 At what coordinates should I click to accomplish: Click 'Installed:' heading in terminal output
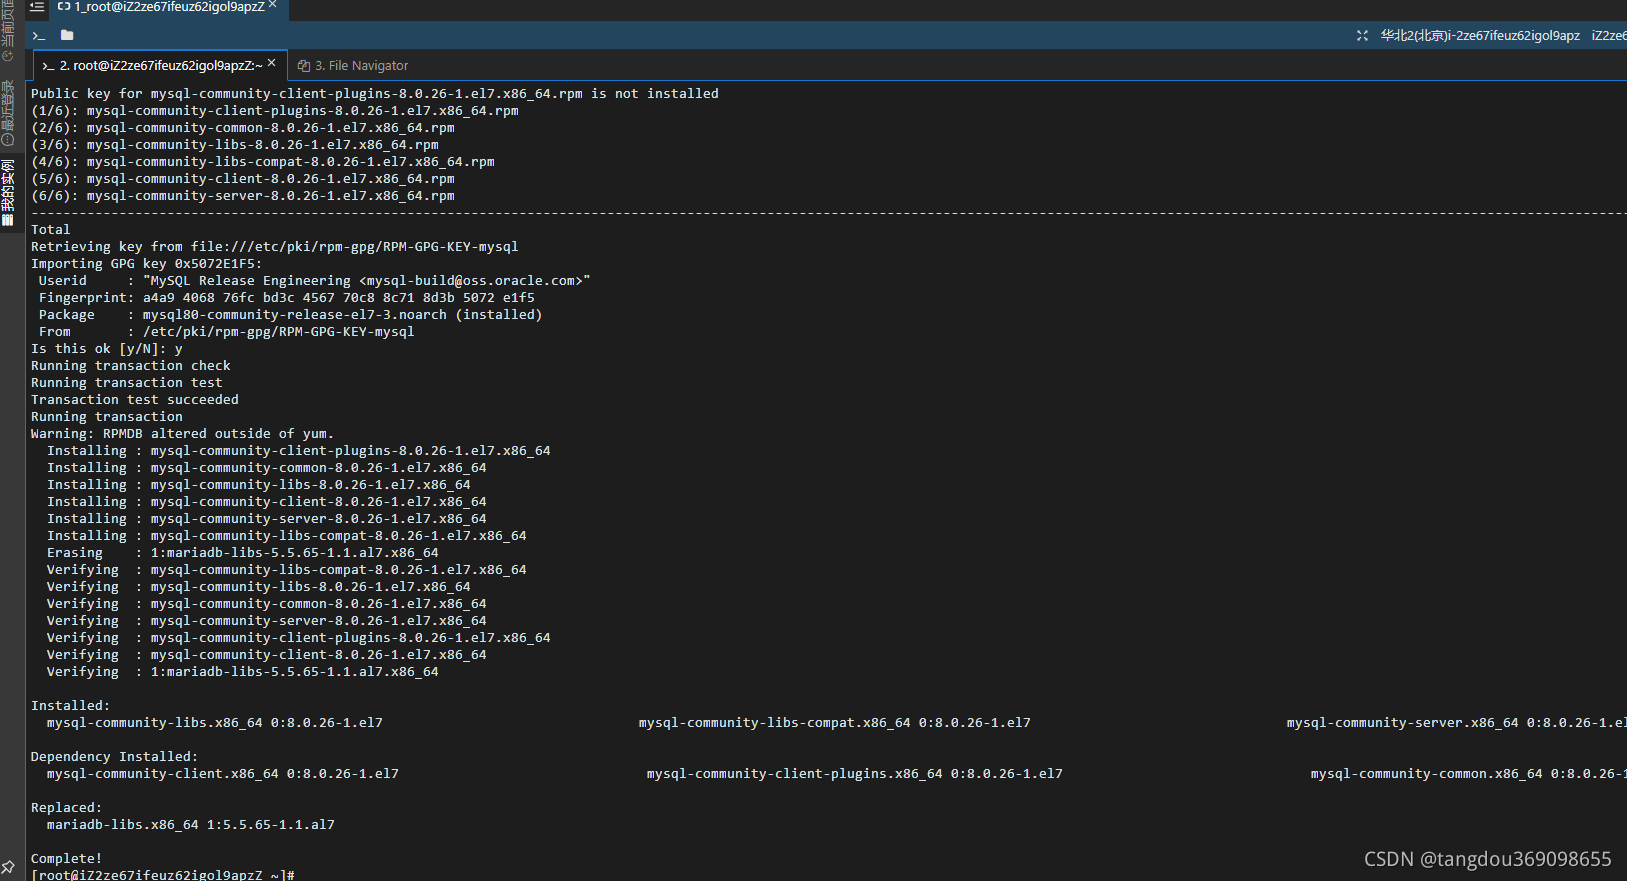(x=71, y=705)
